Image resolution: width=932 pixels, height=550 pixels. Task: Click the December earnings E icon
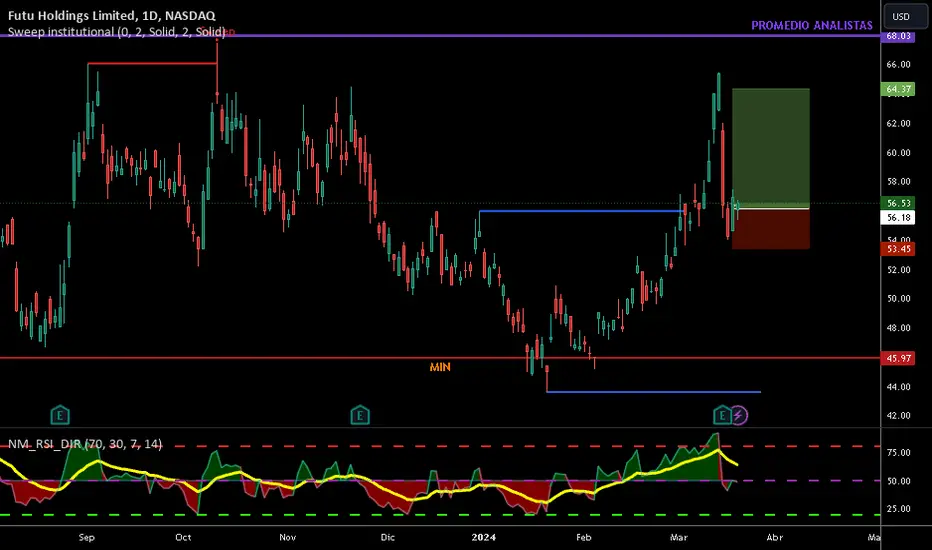360,415
